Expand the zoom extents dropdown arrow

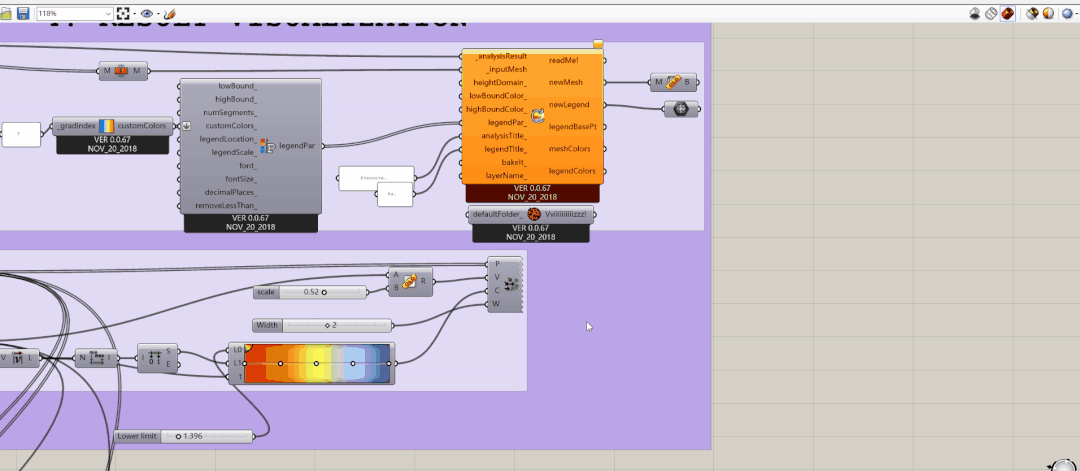[134, 13]
